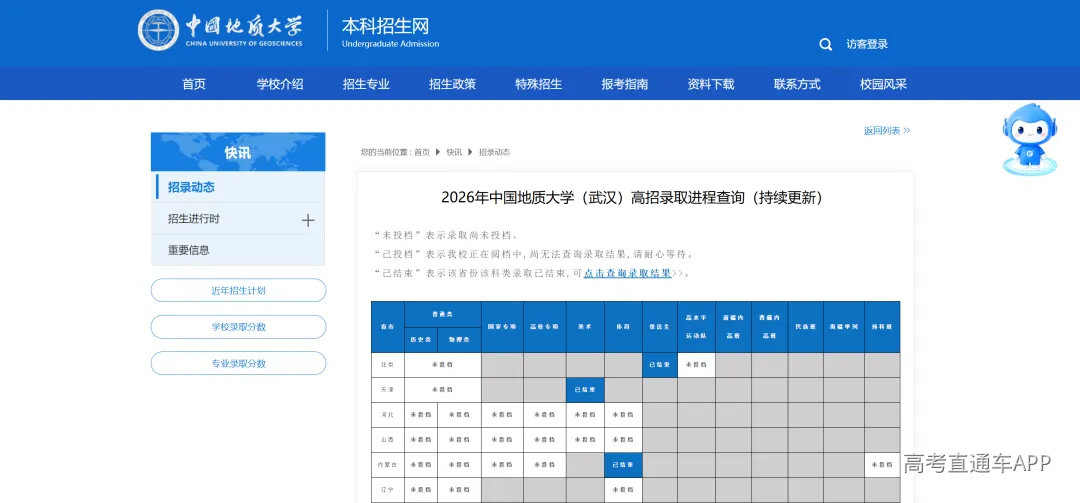Go to 招生专业 in the navigation bar
This screenshot has width=1080, height=503.
click(x=366, y=84)
